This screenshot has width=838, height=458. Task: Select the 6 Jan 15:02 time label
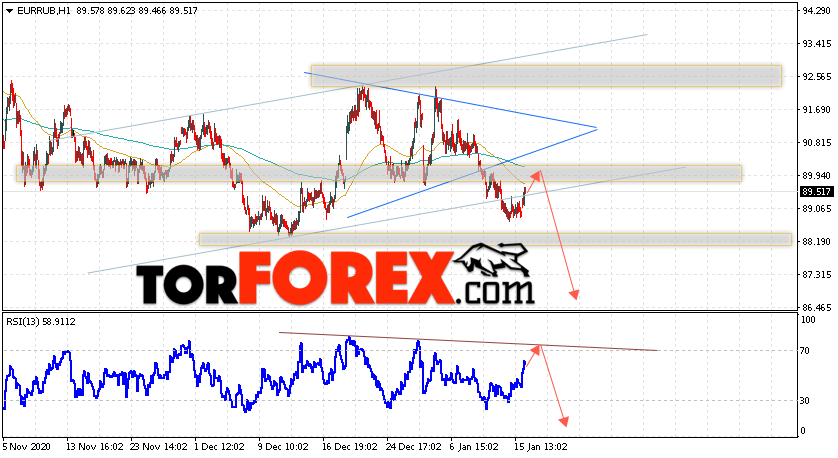476,446
